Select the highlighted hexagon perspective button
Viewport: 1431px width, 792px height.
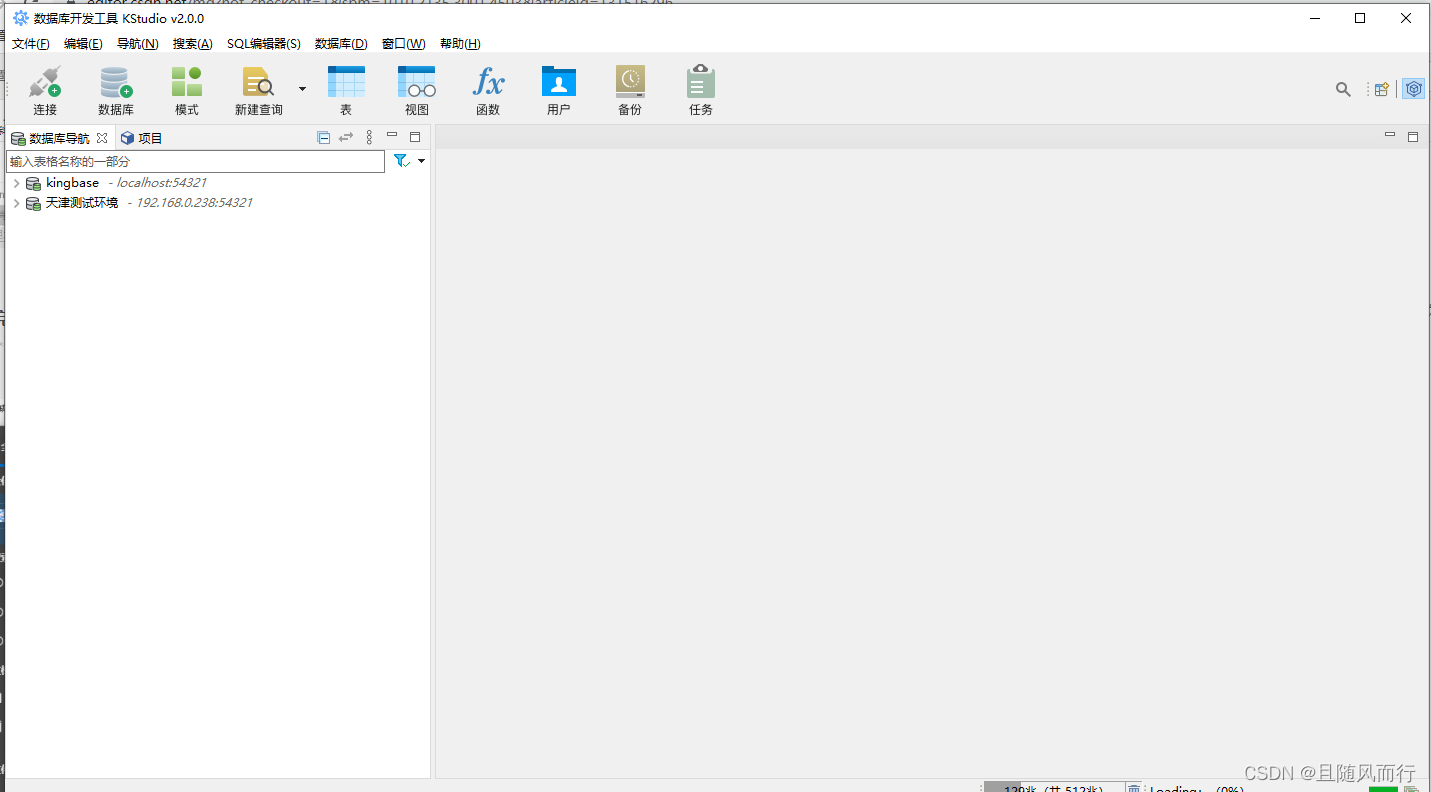(x=1413, y=89)
